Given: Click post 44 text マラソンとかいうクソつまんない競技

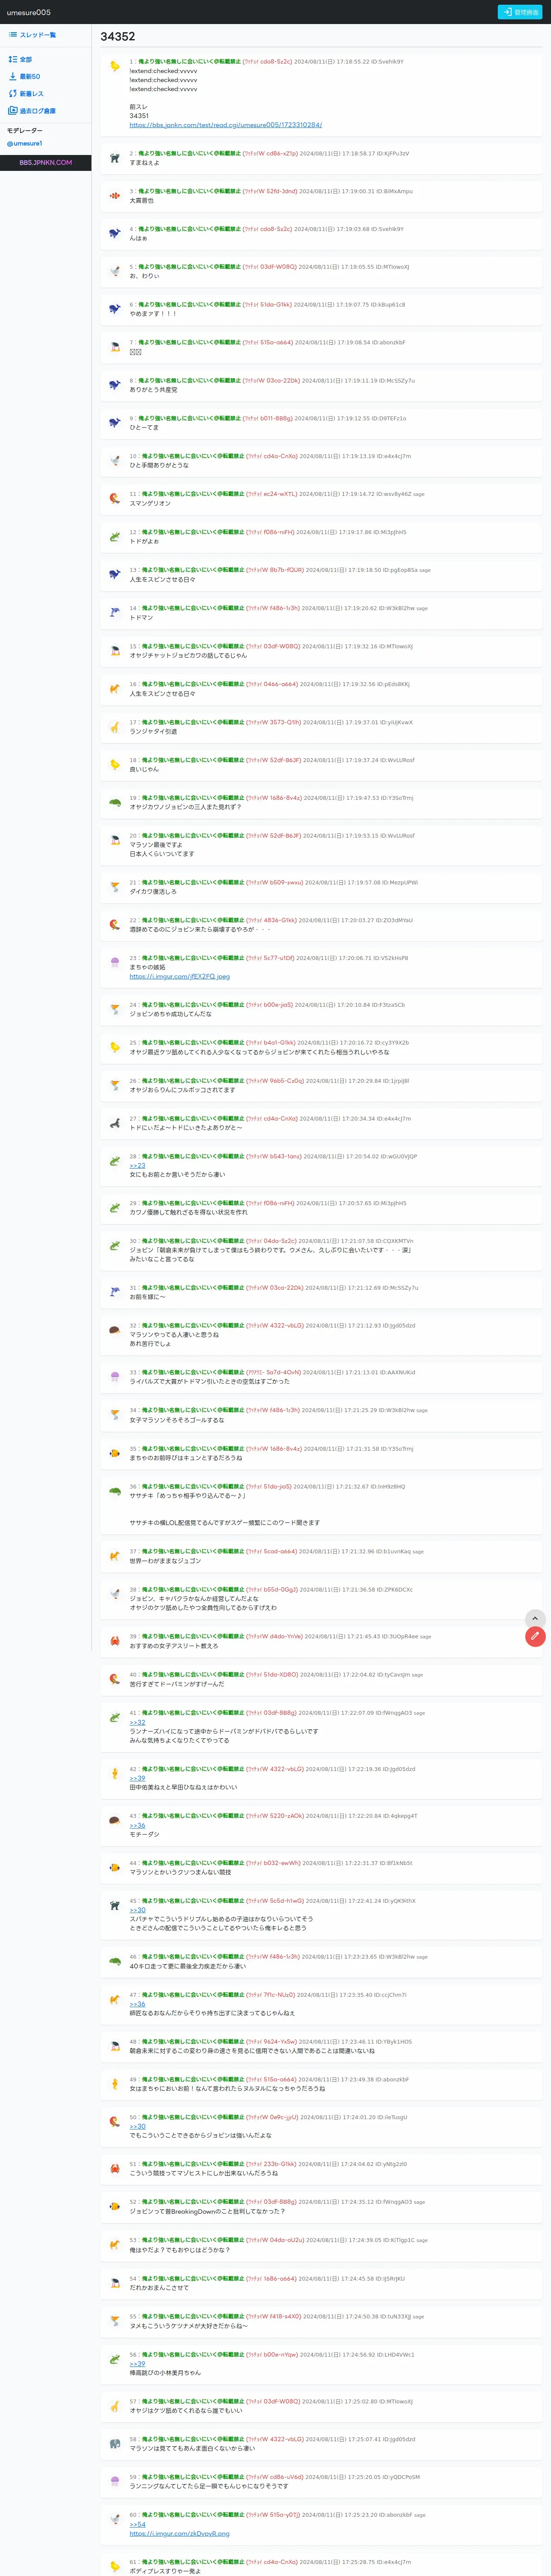Looking at the screenshot, I should point(179,1872).
